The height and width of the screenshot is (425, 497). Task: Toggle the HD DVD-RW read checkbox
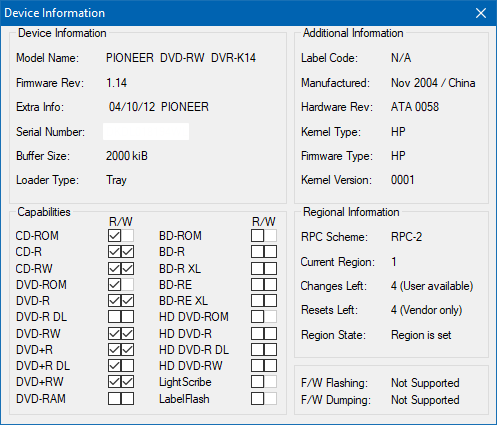[257, 366]
